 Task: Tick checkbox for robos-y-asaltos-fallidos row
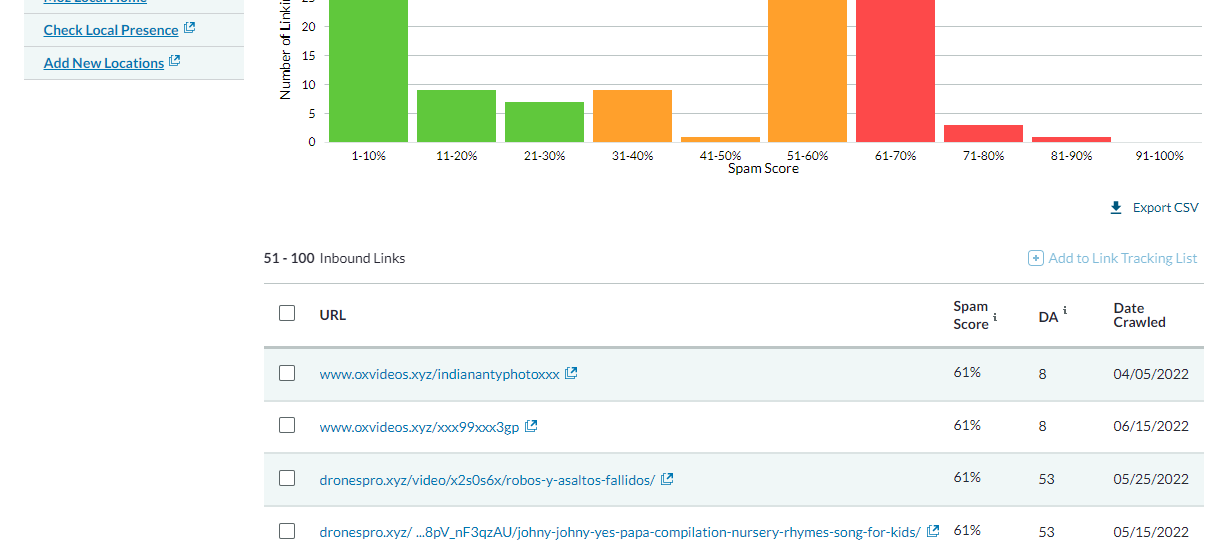point(287,478)
